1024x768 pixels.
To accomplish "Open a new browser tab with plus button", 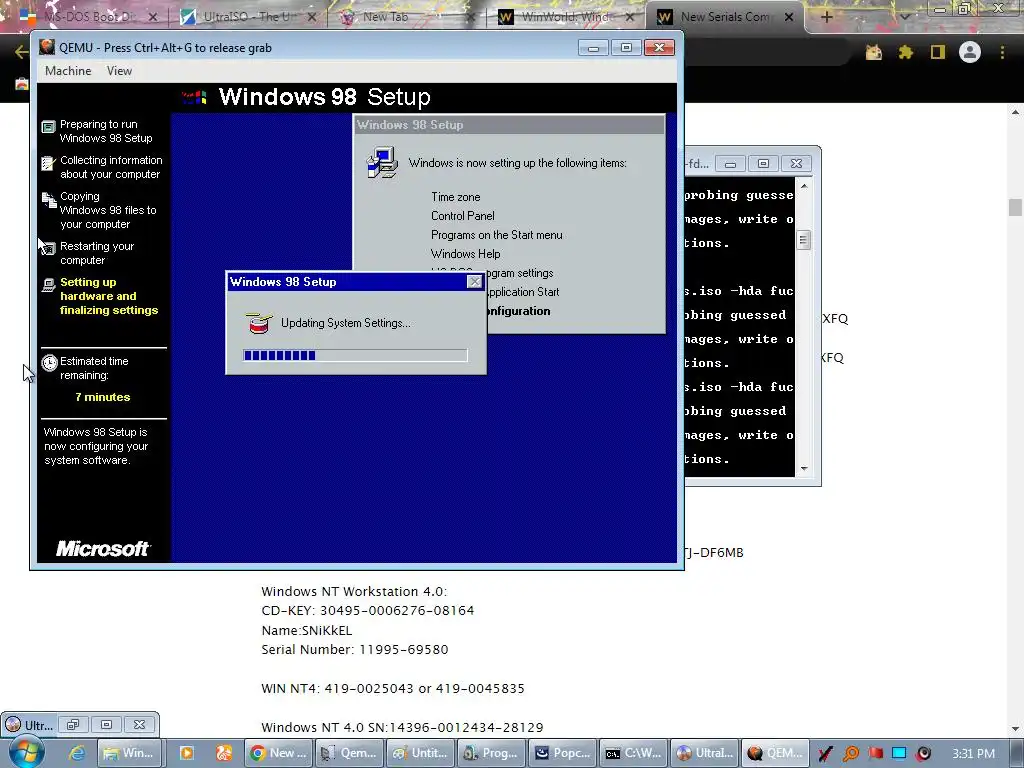I will 826,17.
